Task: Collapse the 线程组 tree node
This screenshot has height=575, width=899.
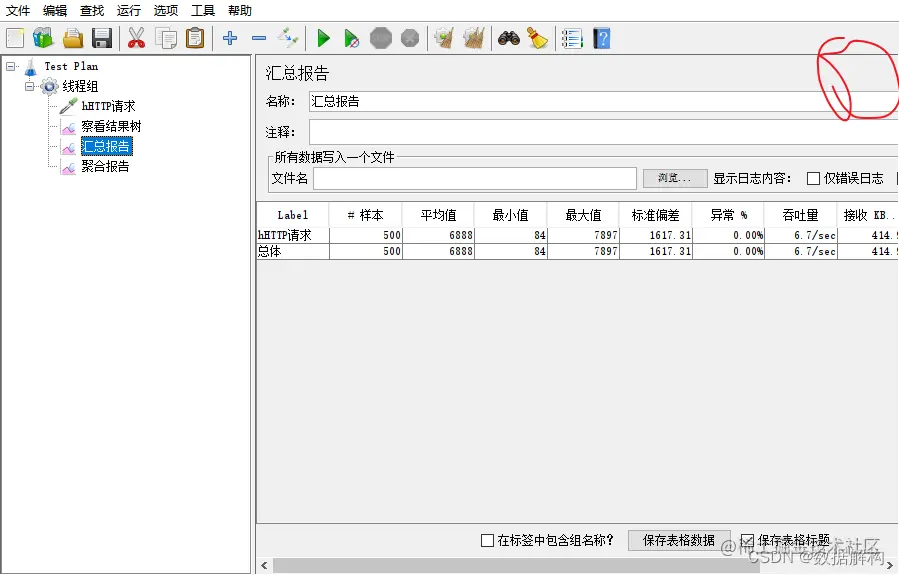Action: pos(29,87)
